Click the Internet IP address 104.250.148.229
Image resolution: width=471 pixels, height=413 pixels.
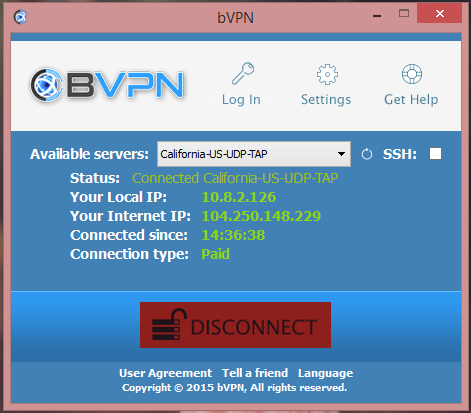261,216
